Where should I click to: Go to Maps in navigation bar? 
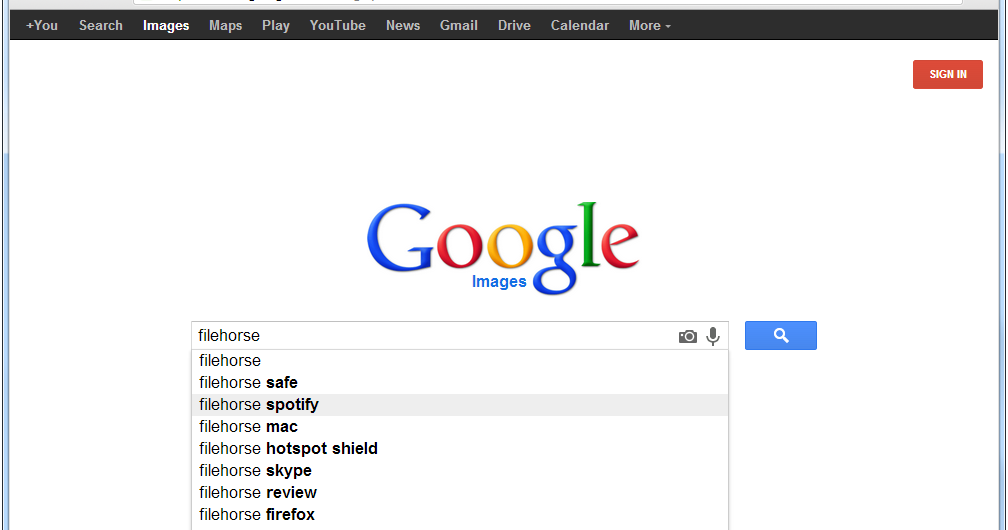(226, 26)
